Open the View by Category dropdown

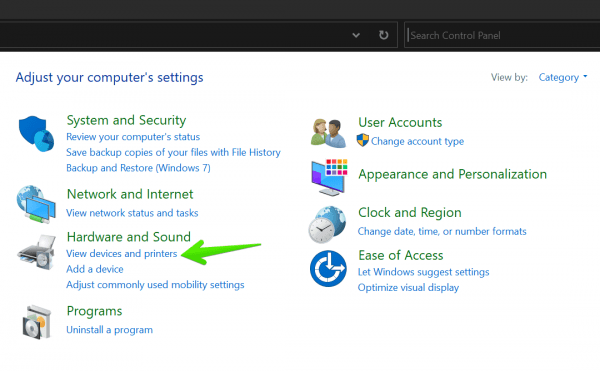click(563, 77)
